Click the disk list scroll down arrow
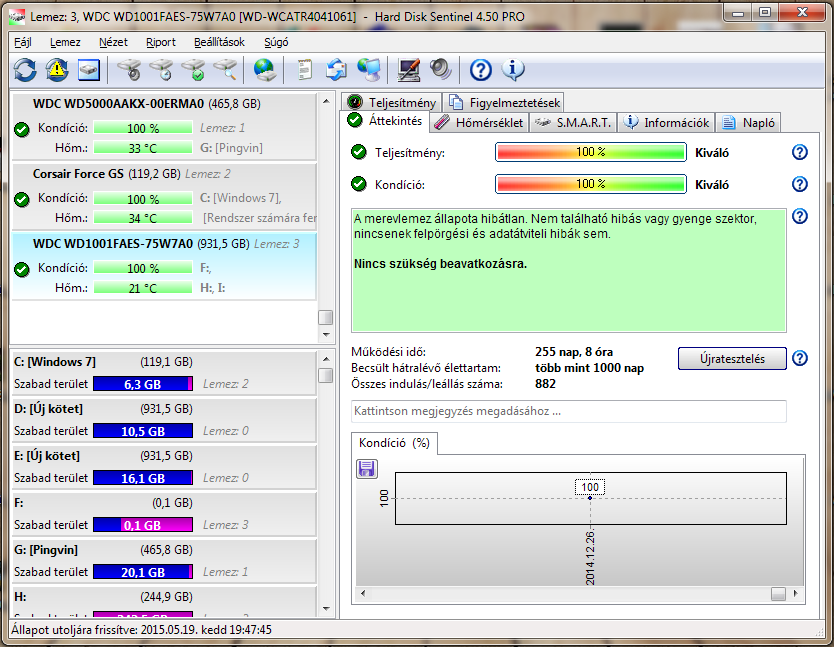 326,335
